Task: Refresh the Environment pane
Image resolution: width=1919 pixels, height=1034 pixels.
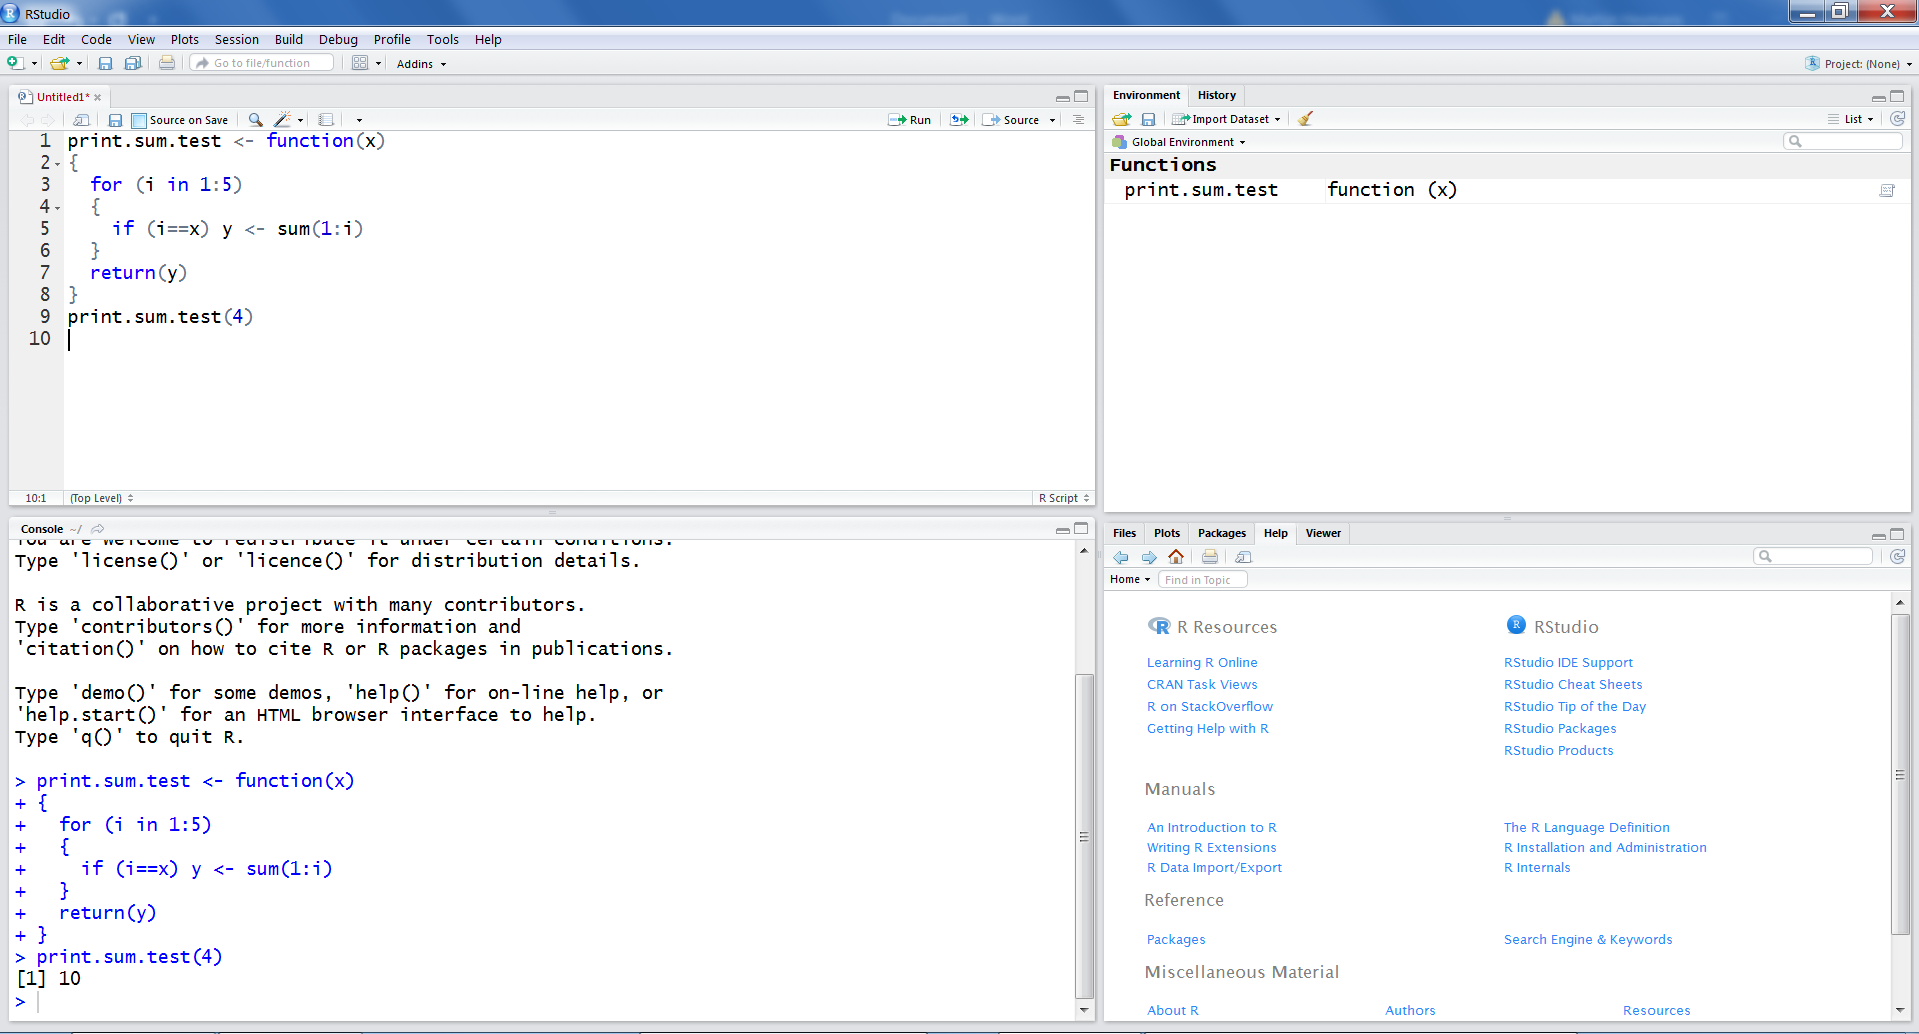Action: [1897, 119]
